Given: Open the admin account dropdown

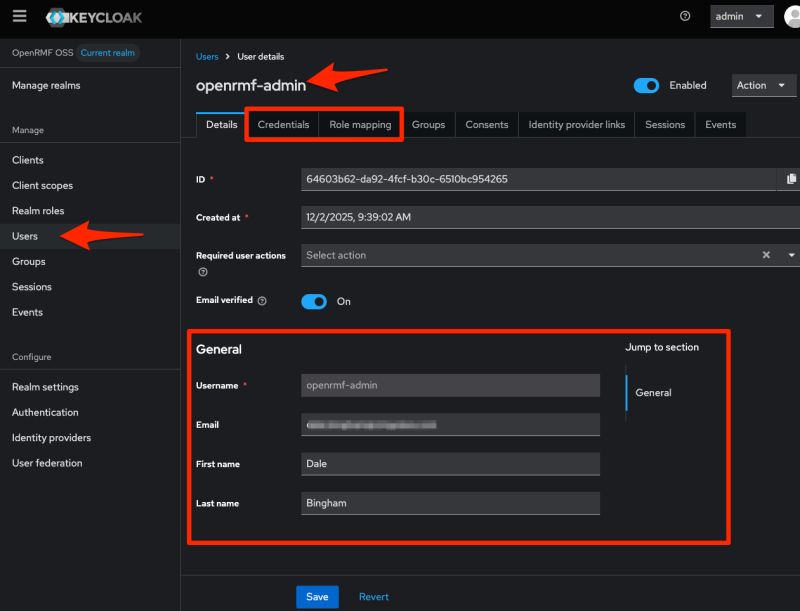Looking at the screenshot, I should click(x=741, y=16).
